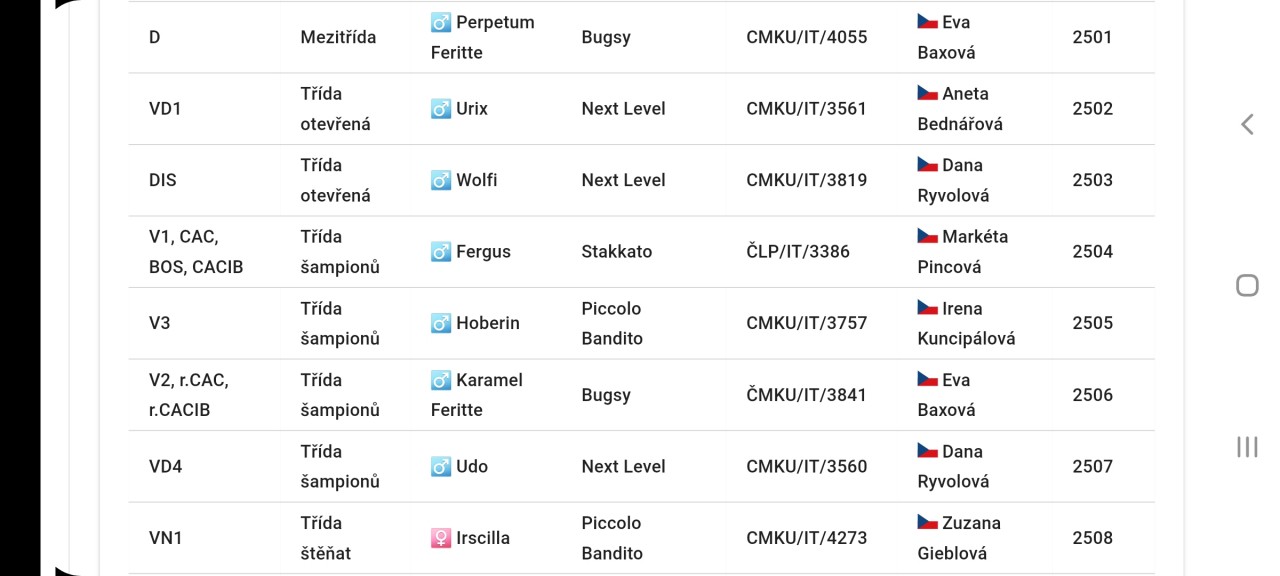Select the Mezitřída class cell
This screenshot has height=576, width=1280.
pos(338,37)
